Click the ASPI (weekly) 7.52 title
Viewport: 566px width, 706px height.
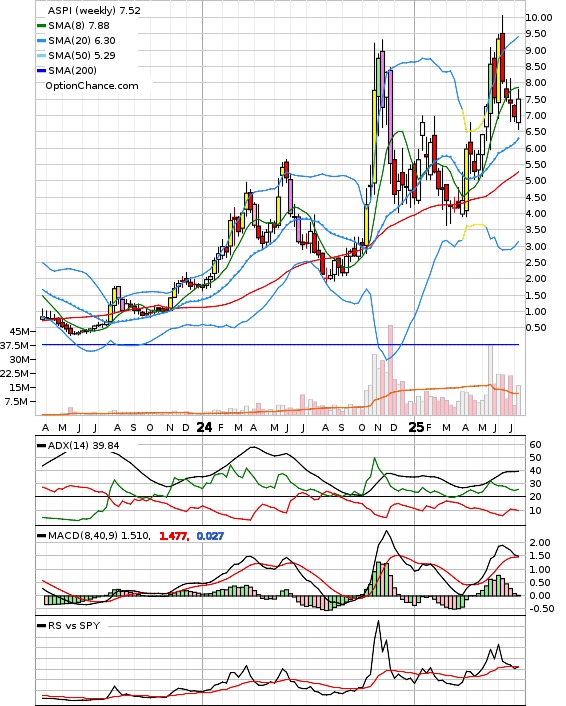pos(94,11)
